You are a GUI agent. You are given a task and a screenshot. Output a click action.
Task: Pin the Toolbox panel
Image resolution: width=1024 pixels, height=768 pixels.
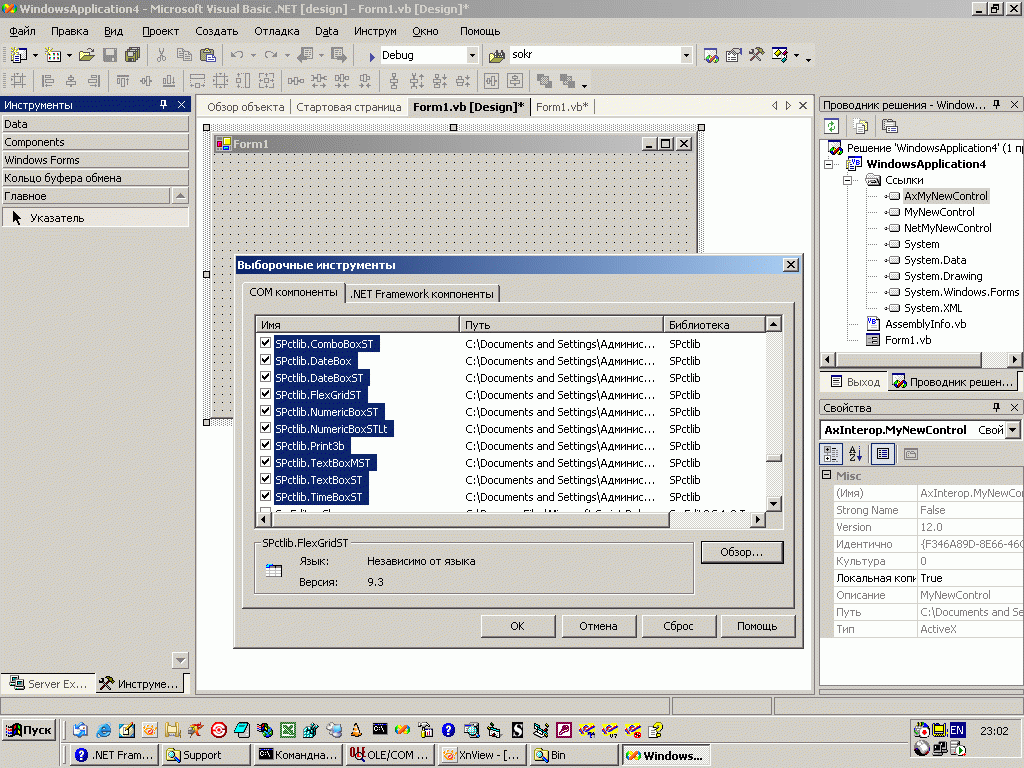[163, 104]
